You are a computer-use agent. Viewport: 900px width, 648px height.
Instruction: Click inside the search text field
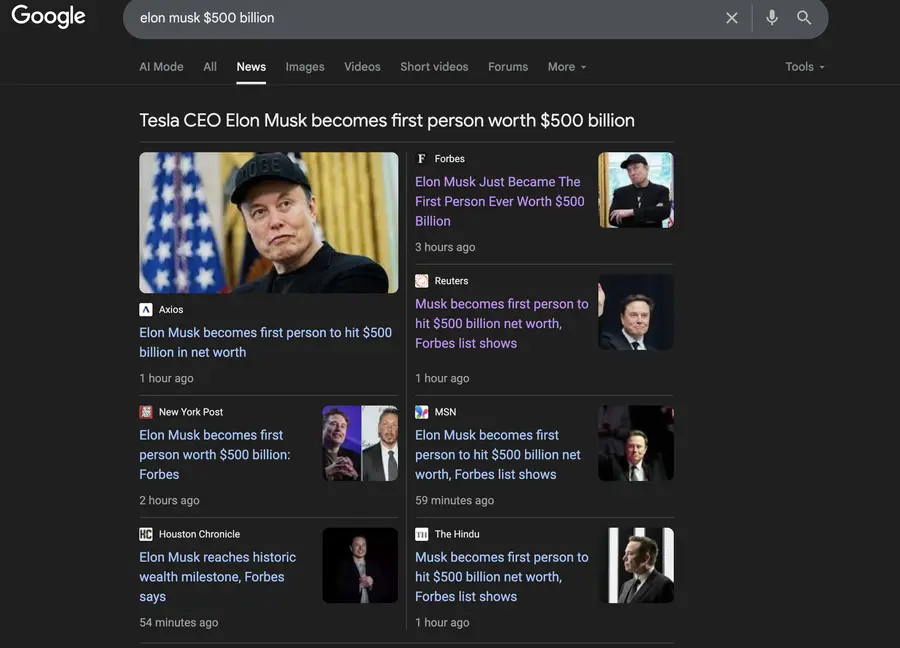[x=420, y=18]
